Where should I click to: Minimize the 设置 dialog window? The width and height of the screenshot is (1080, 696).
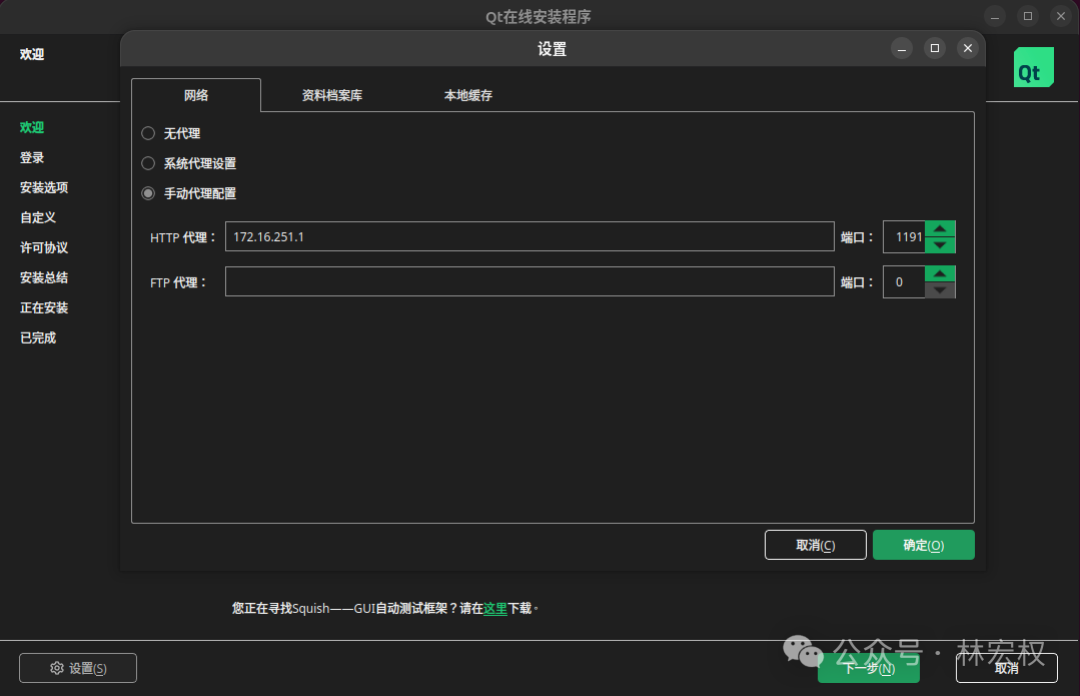902,48
